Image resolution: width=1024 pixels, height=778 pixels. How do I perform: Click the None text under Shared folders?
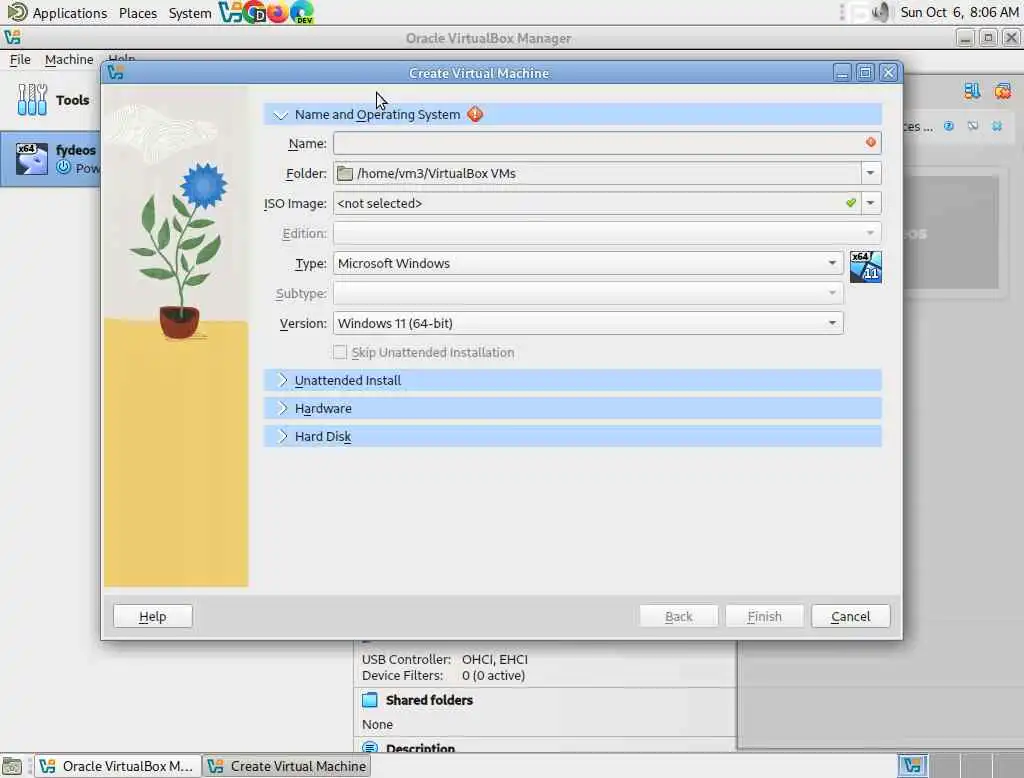click(x=377, y=724)
